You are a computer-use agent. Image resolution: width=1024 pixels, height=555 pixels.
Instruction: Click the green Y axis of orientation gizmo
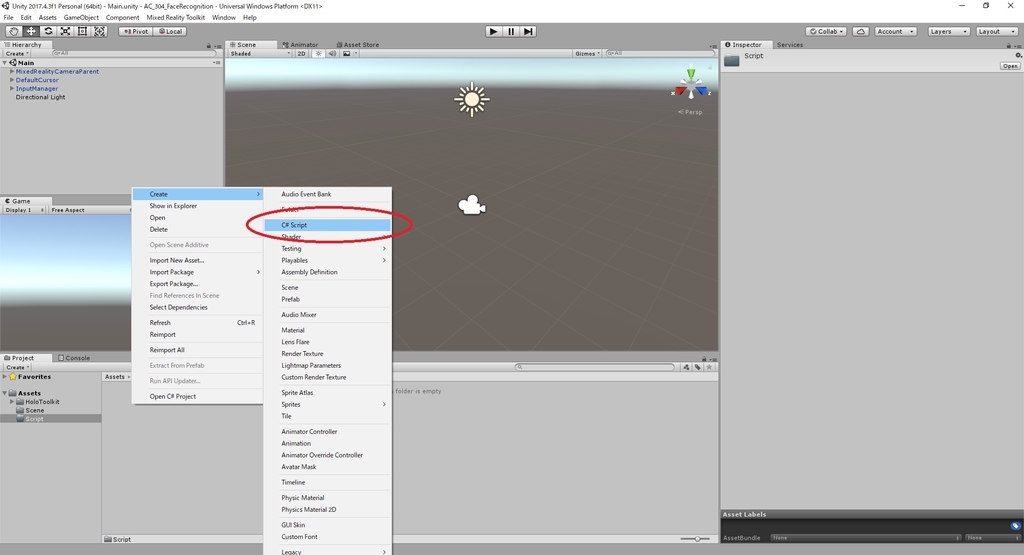(x=691, y=73)
